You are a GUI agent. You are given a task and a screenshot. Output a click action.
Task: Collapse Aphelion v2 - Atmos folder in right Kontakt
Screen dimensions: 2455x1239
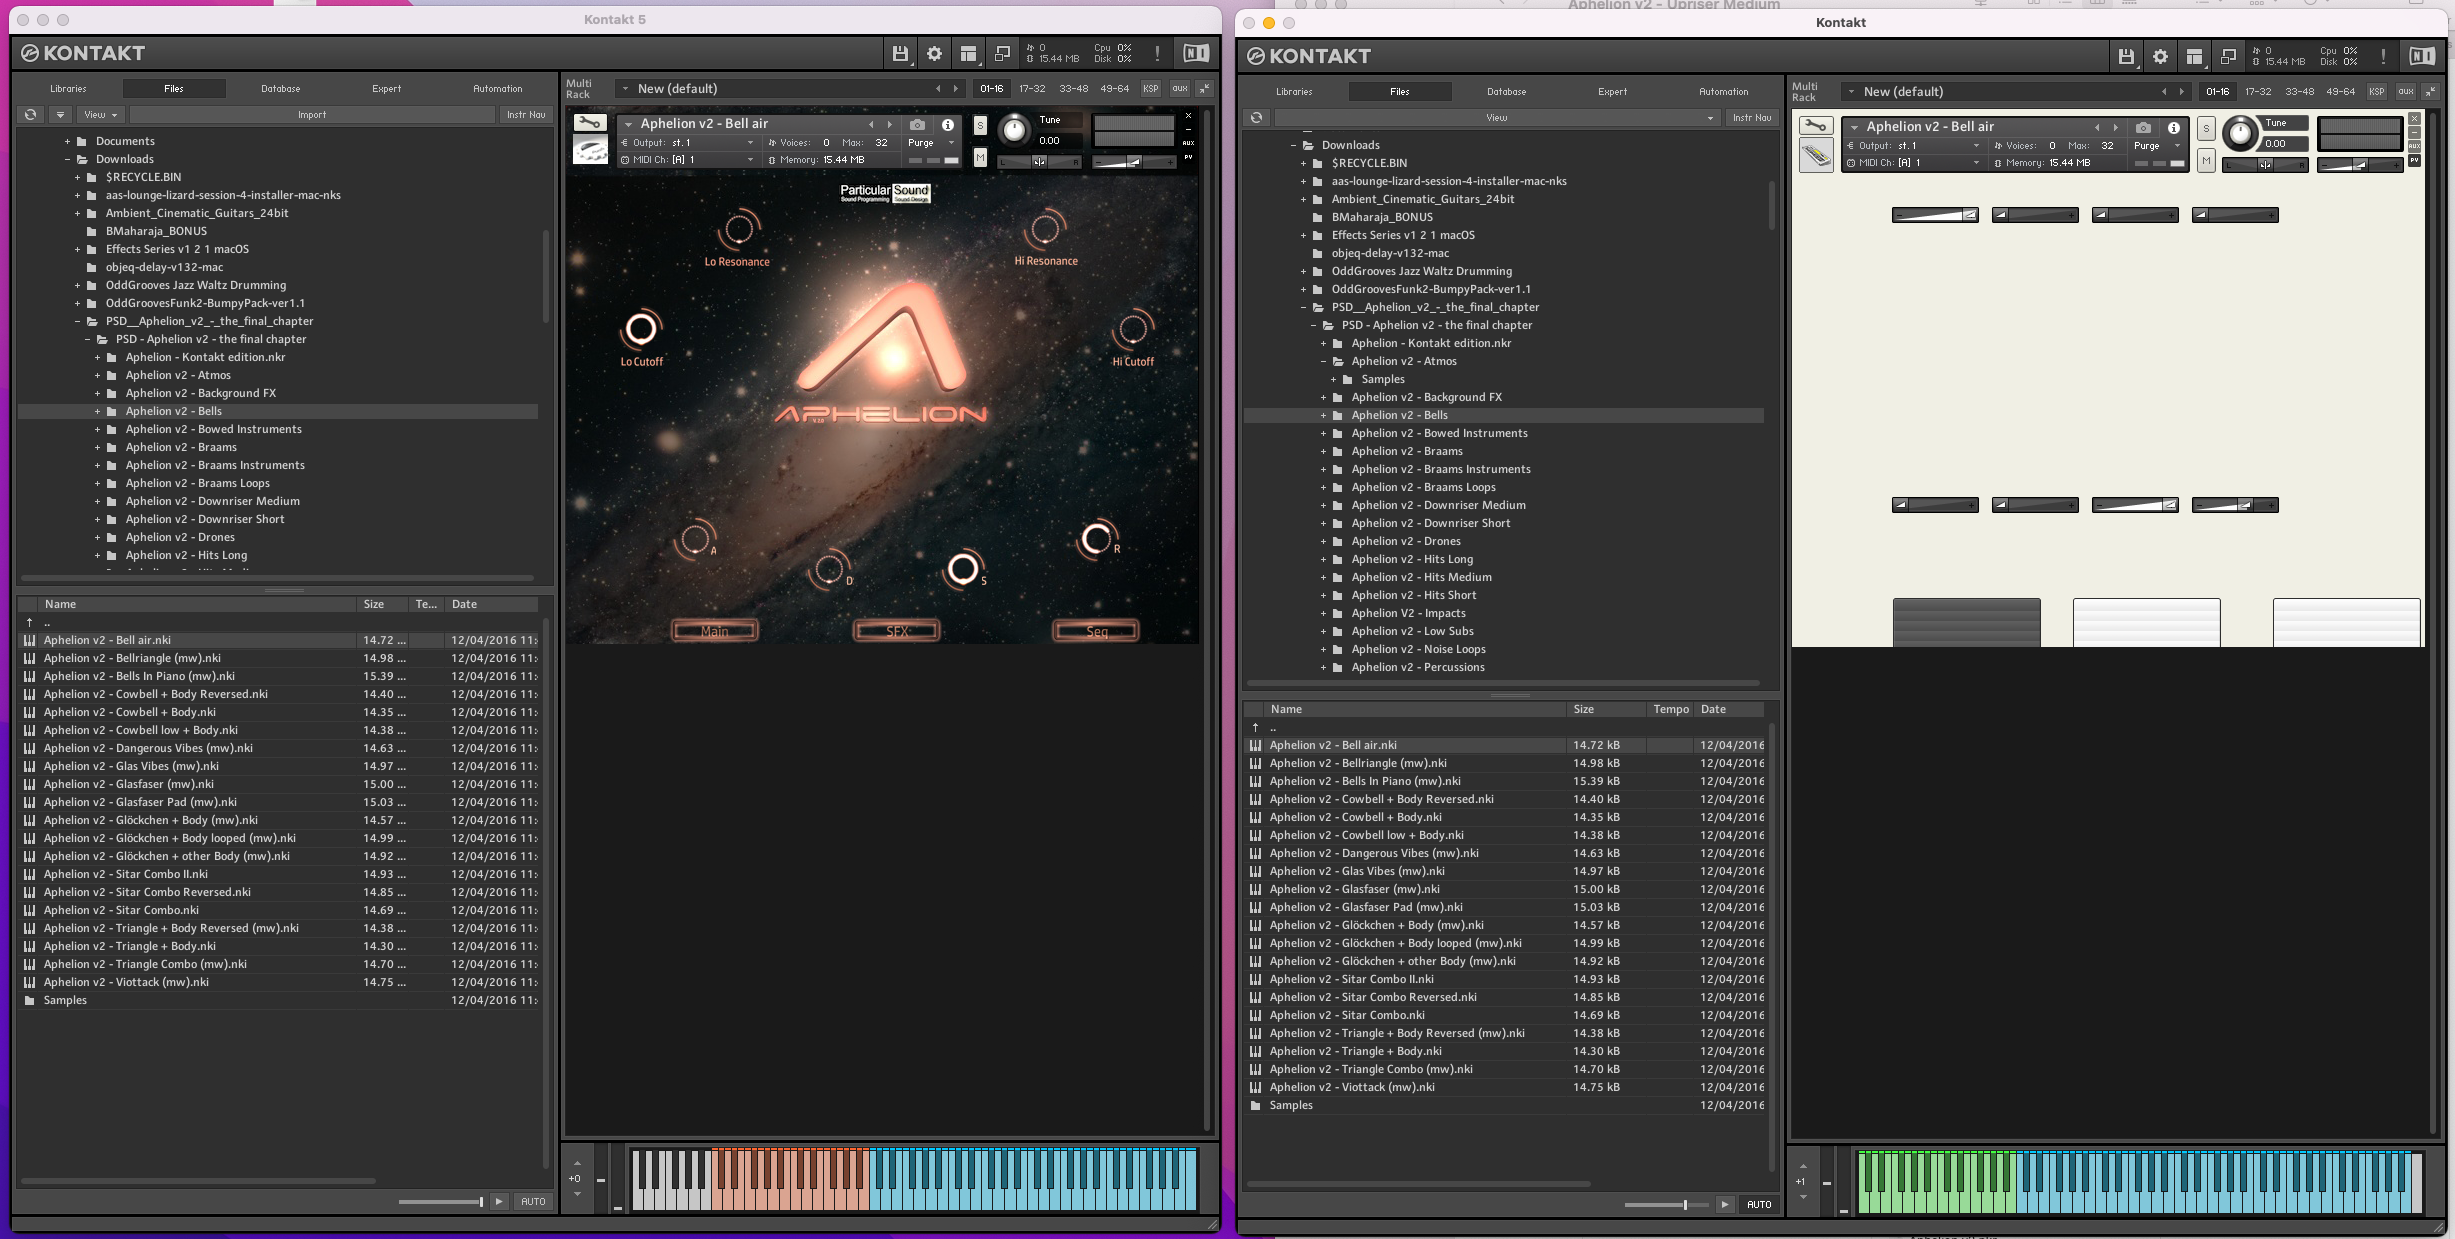(x=1324, y=361)
